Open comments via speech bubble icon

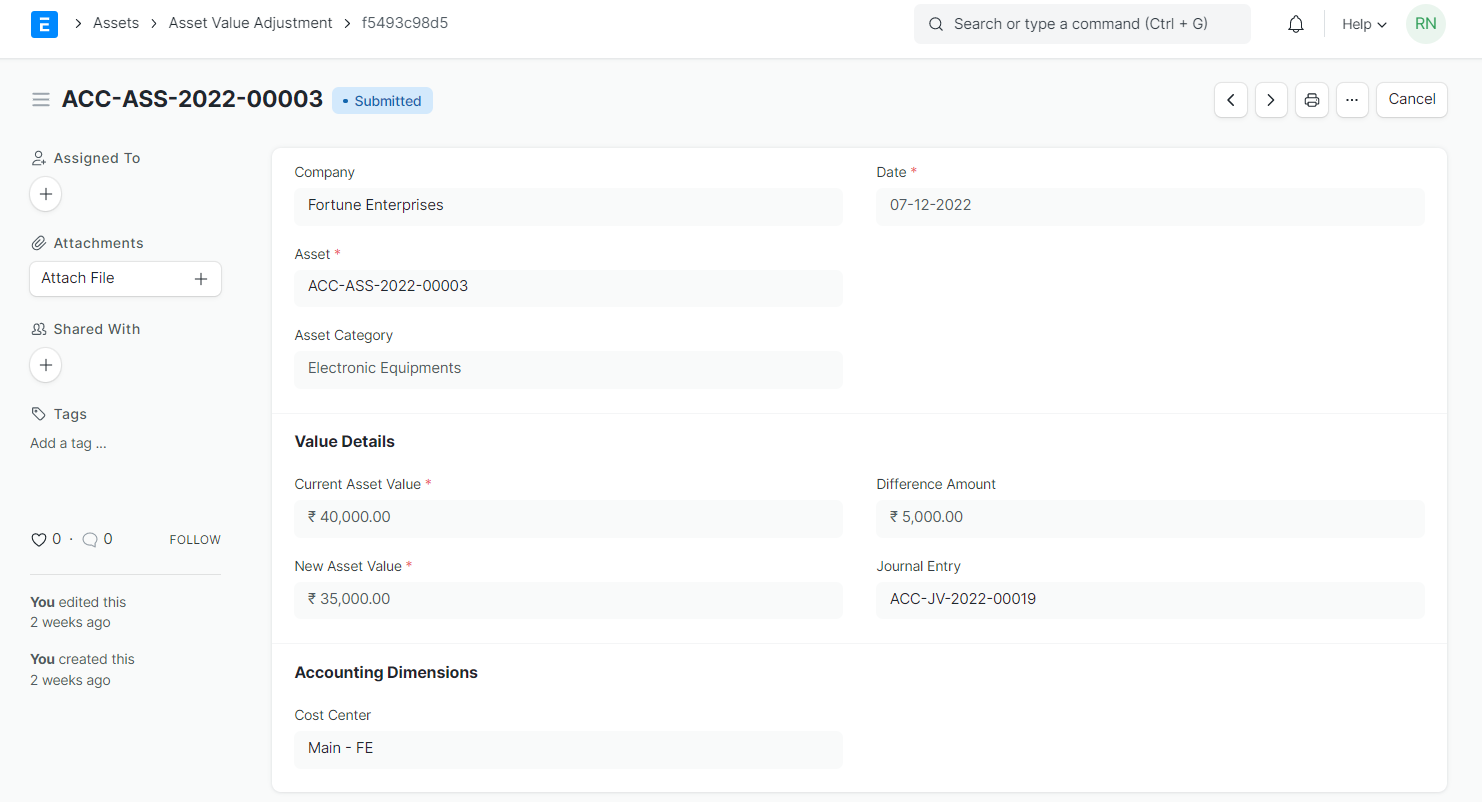pyautogui.click(x=90, y=540)
